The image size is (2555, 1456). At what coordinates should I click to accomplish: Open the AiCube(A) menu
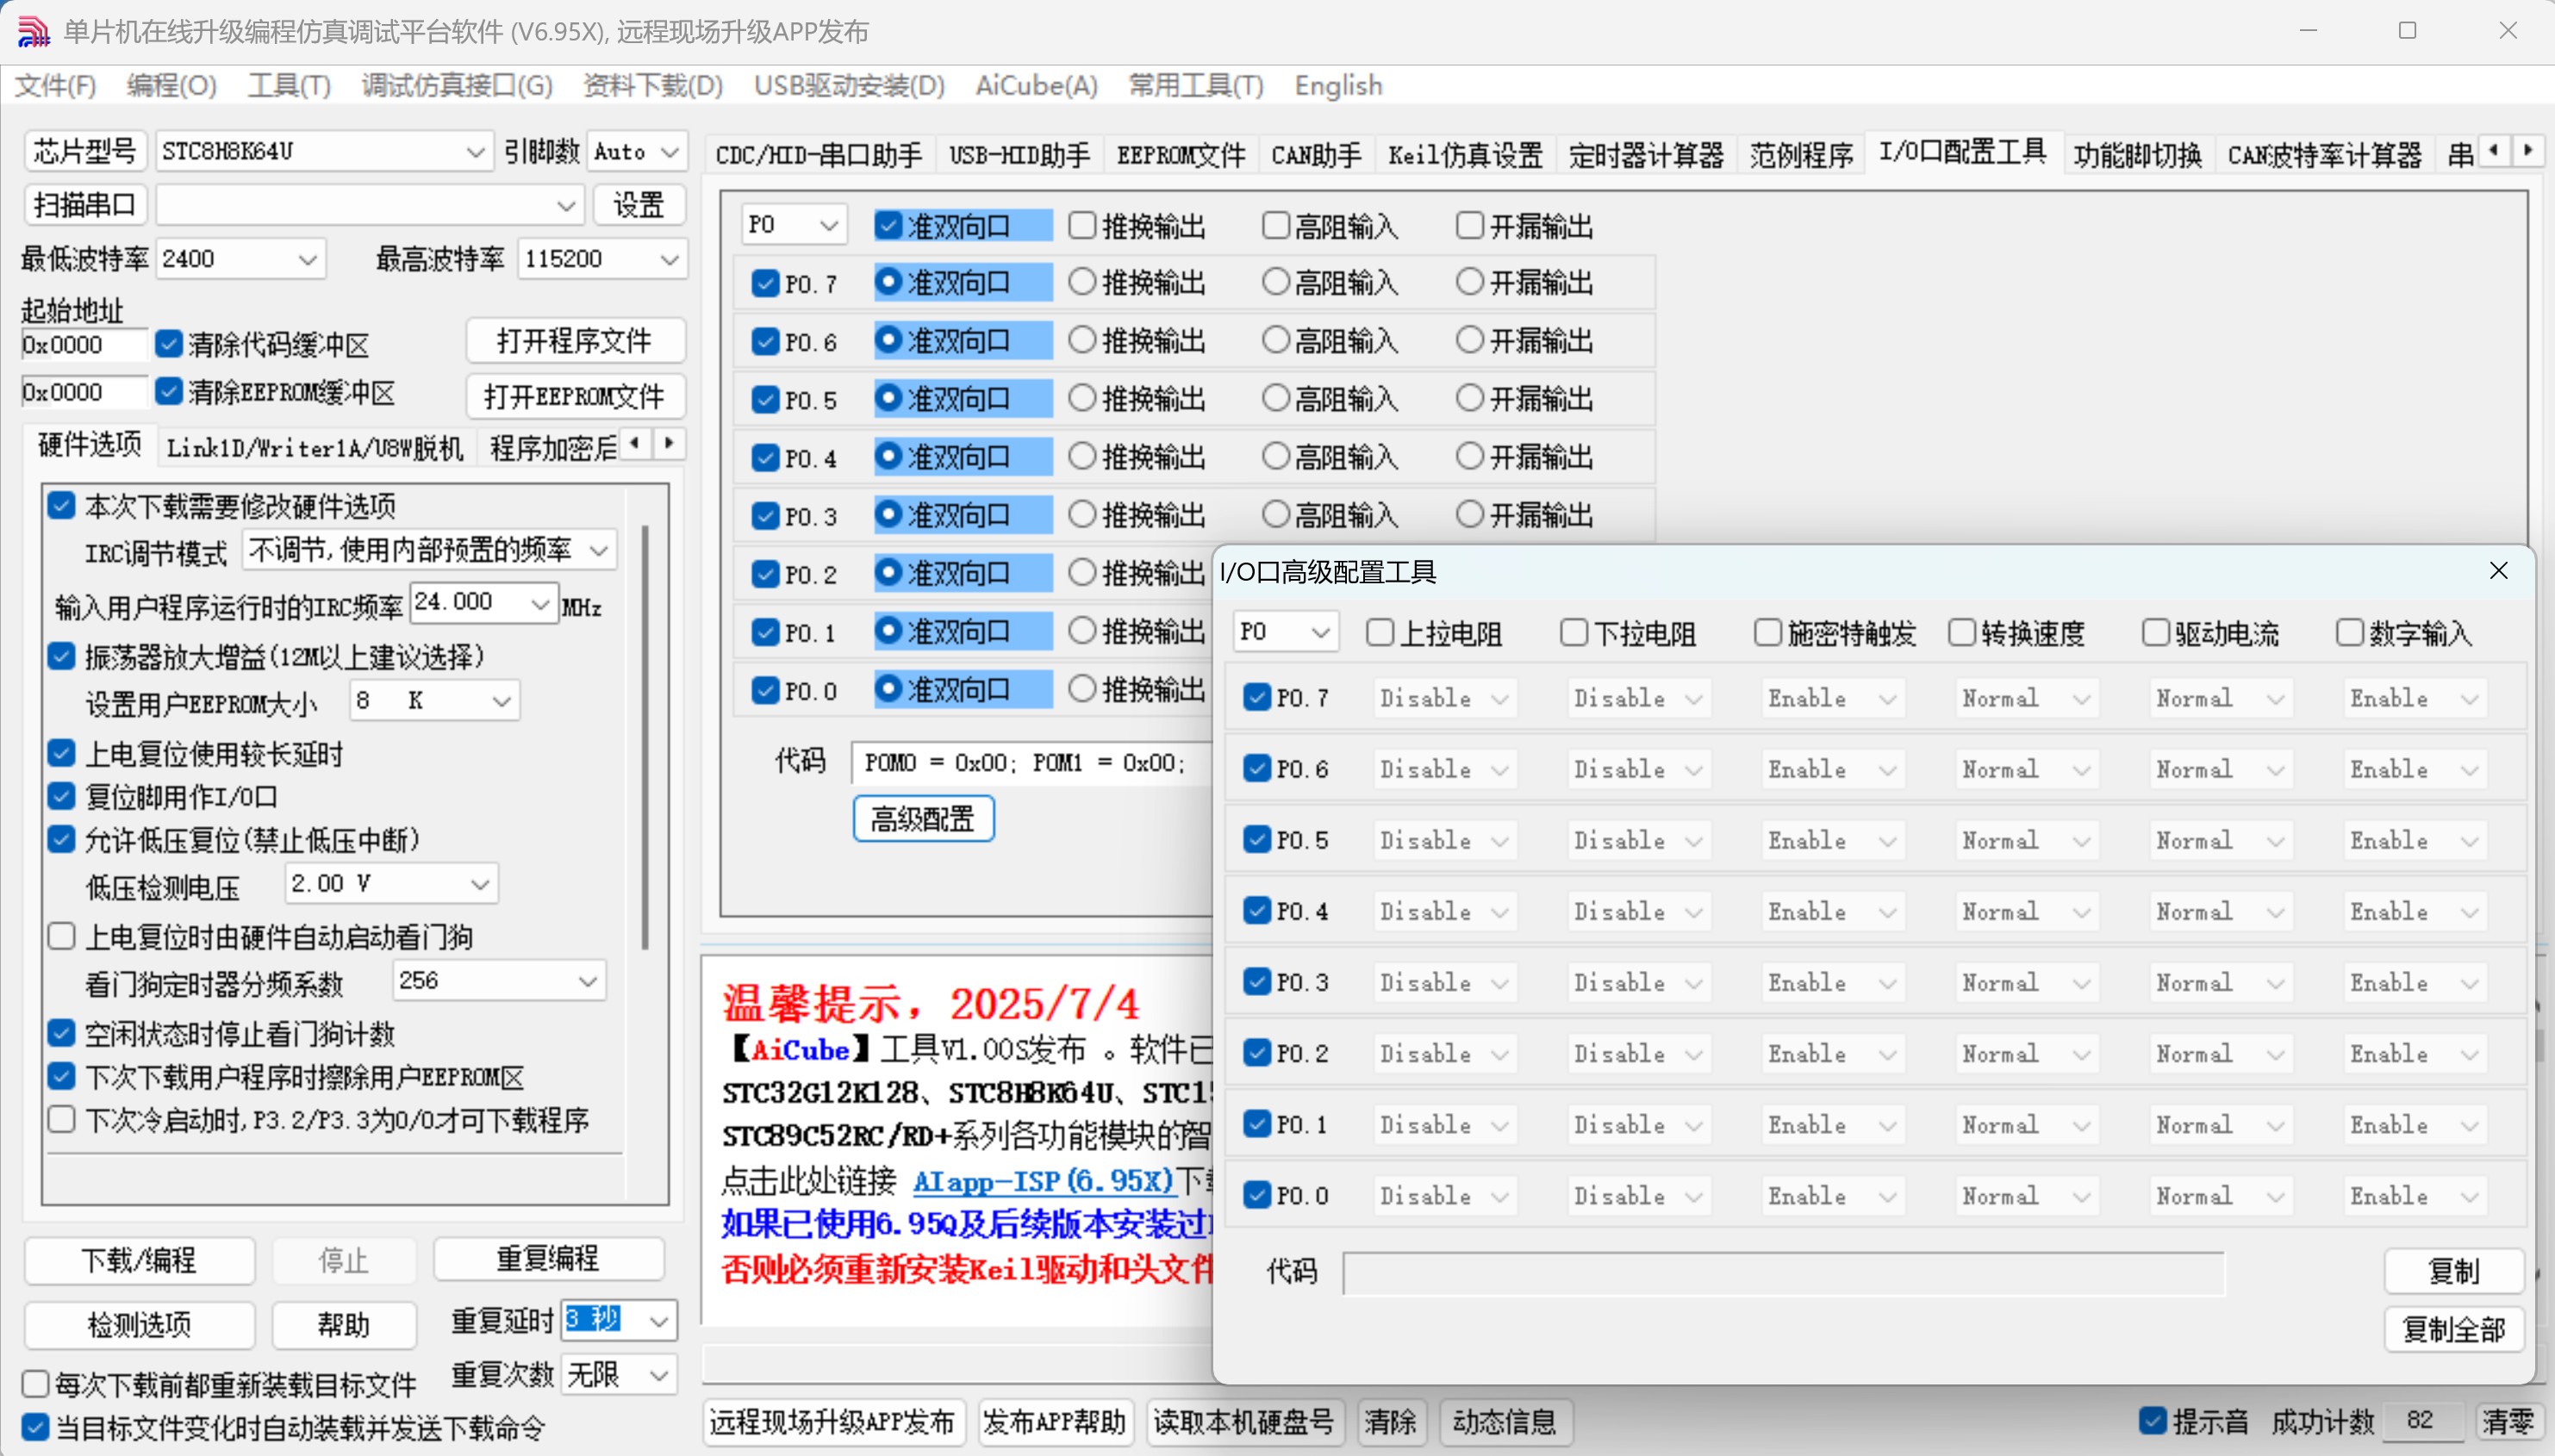1036,85
